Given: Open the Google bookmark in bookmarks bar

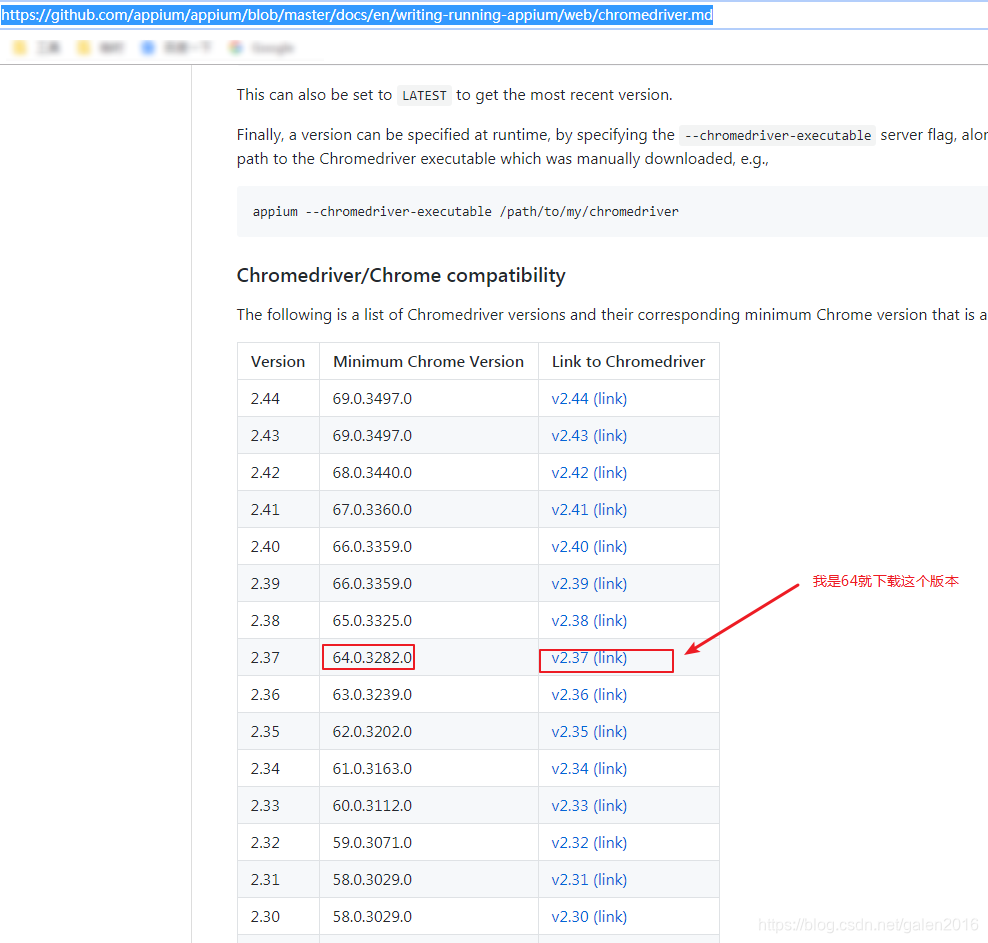Looking at the screenshot, I should tap(262, 48).
